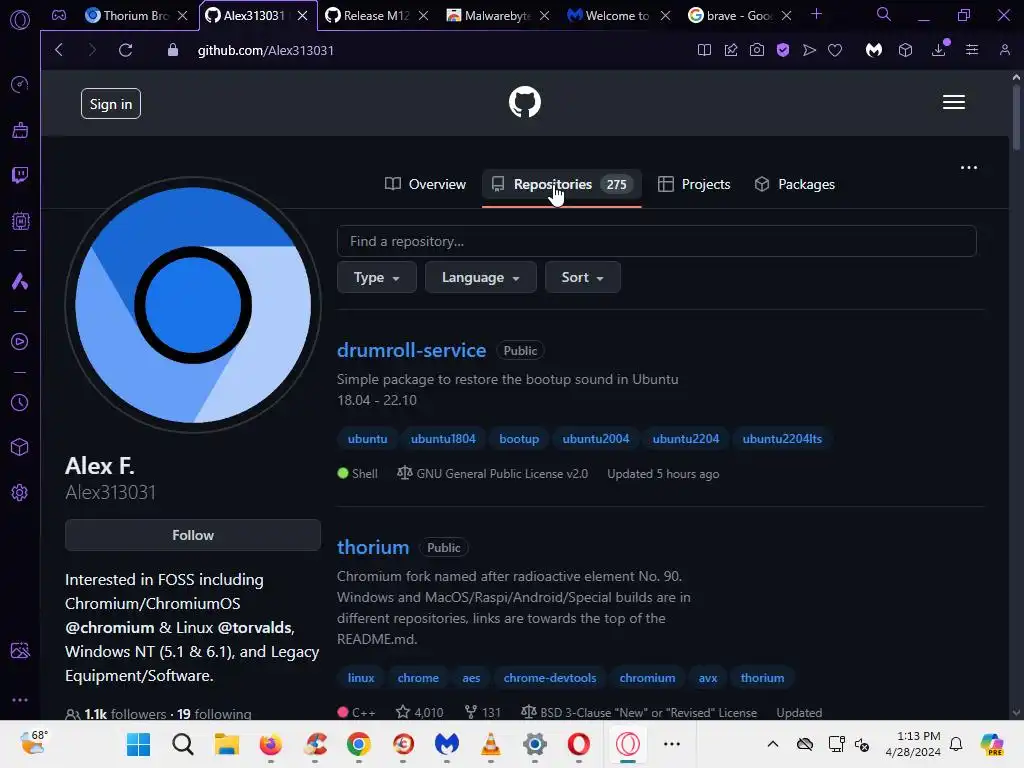Viewport: 1024px width, 768px height.
Task: Click the avx topic tag
Action: coord(707,678)
